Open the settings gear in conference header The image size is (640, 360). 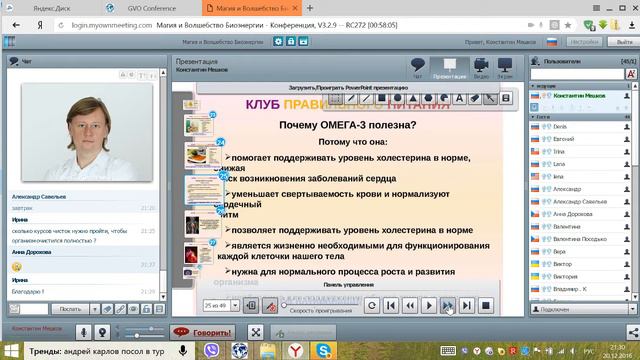tap(278, 41)
